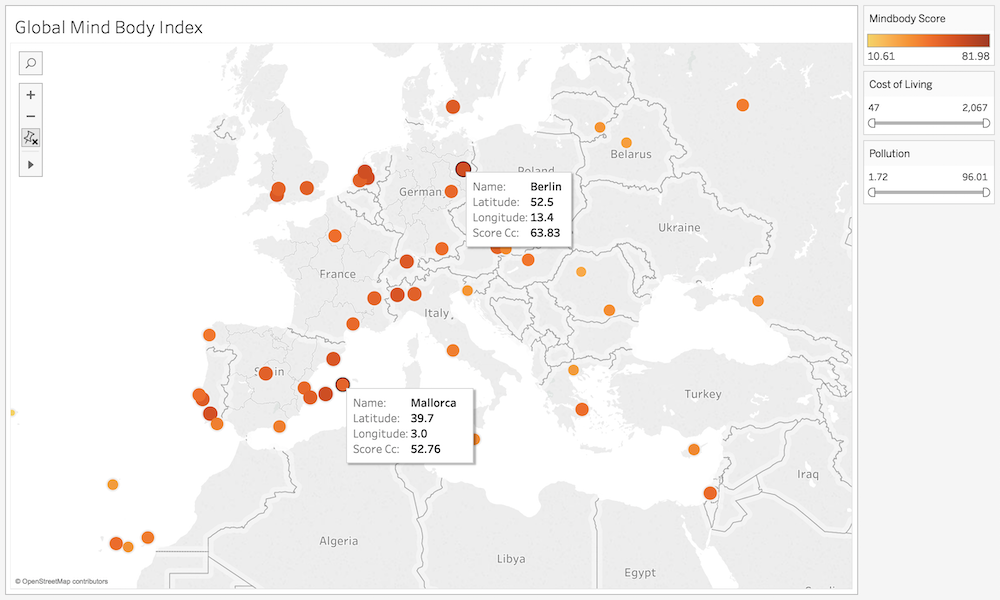Reset map view with the pin icon
This screenshot has width=1000, height=600.
pyautogui.click(x=31, y=138)
